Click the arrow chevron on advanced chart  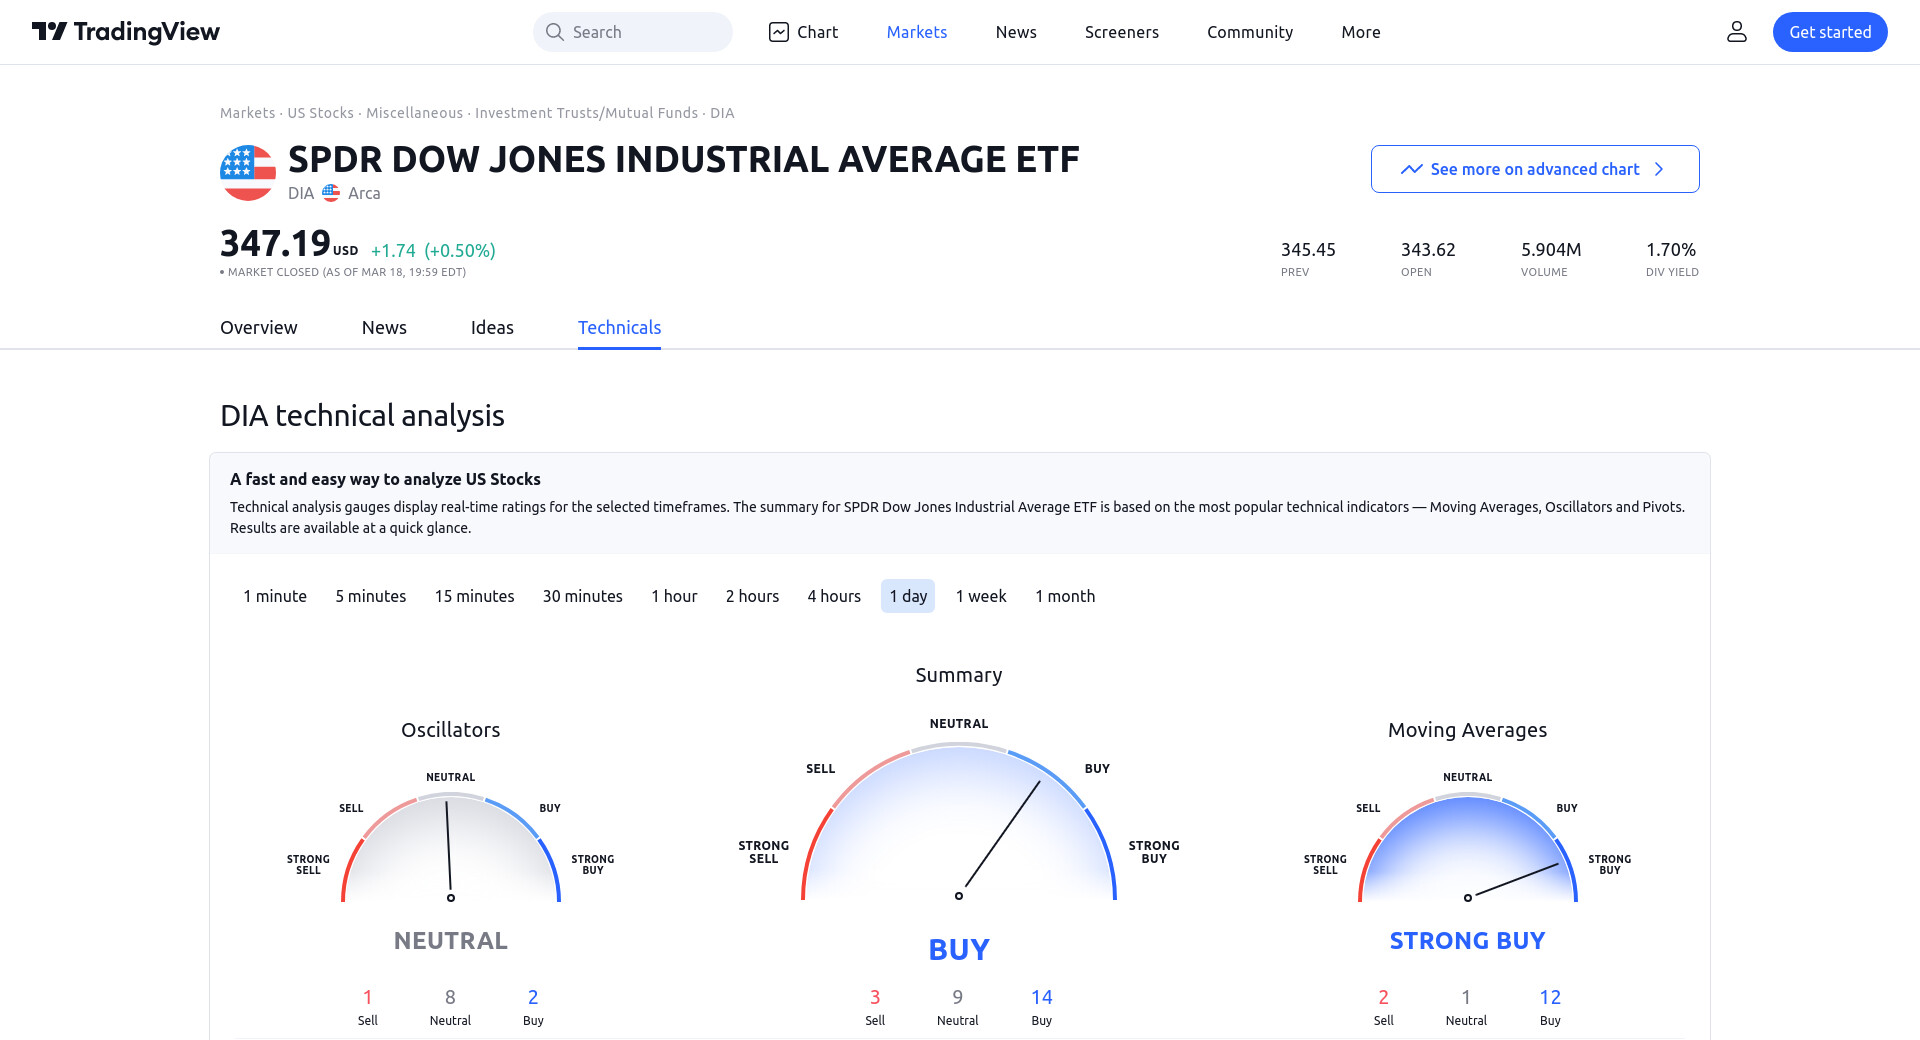[1659, 169]
